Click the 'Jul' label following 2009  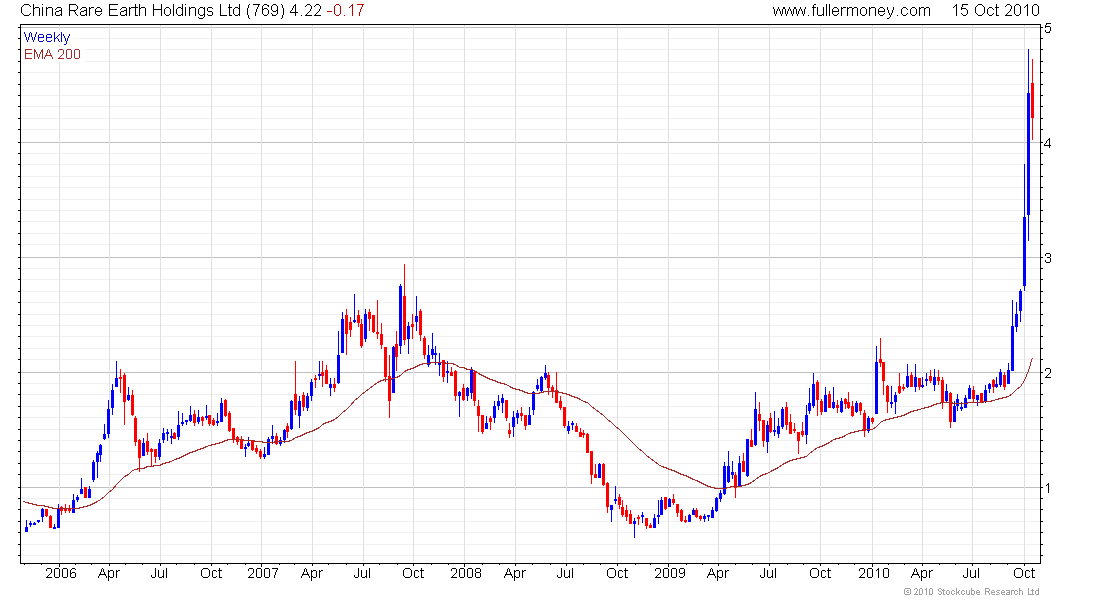pyautogui.click(x=768, y=573)
